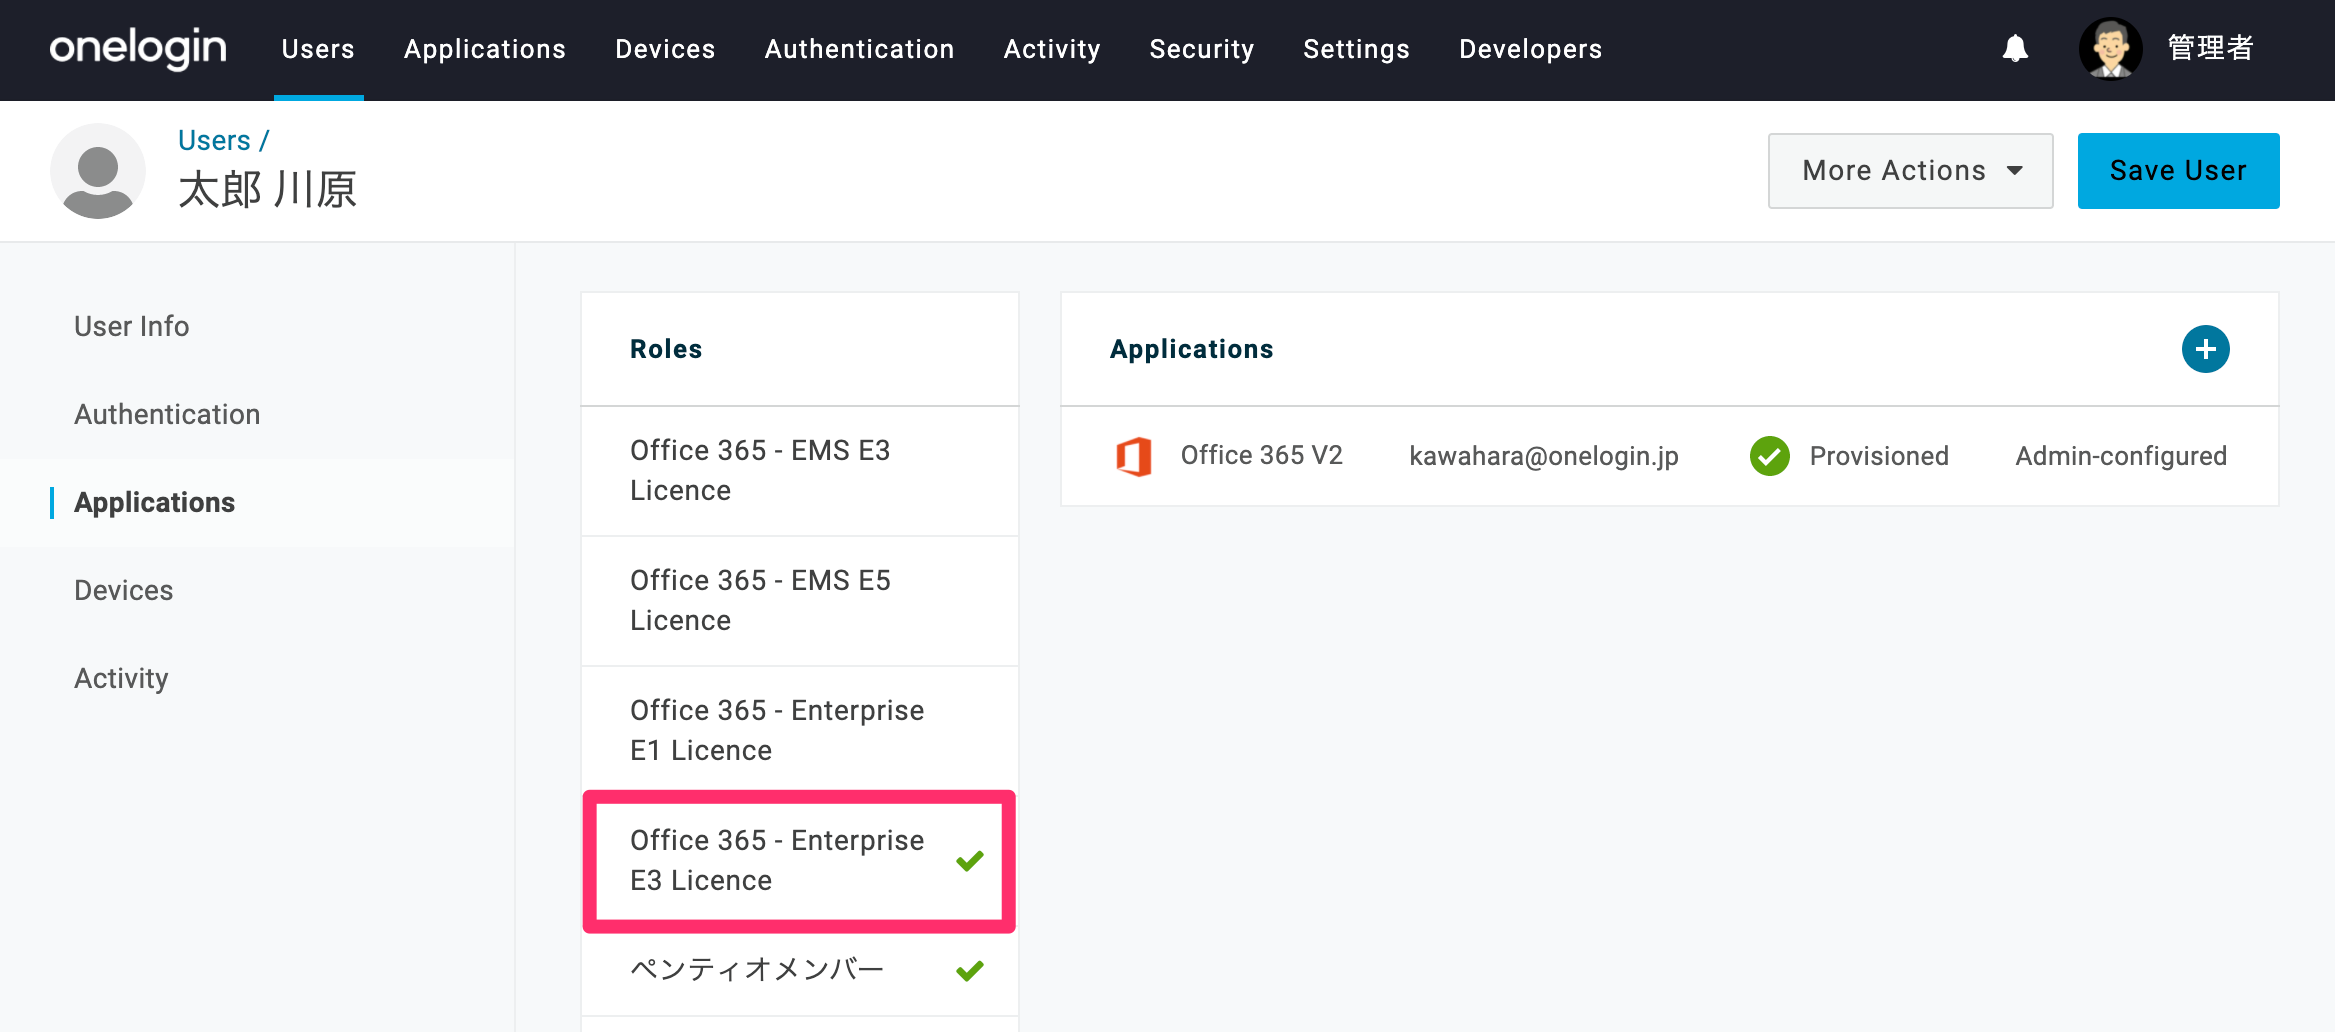Toggle the Office 365 Enterprise E3 Licence checkmark
The height and width of the screenshot is (1032, 2335).
click(969, 860)
